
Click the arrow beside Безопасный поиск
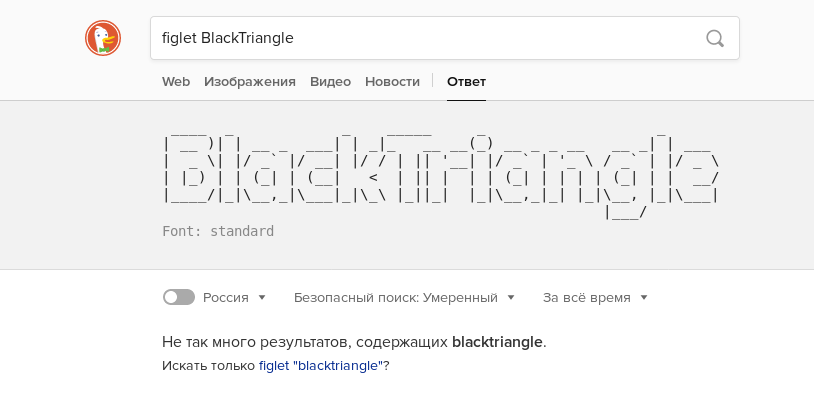(511, 297)
